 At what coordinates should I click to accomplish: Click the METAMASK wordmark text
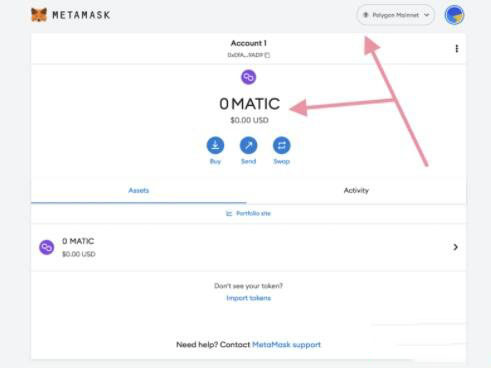tap(81, 15)
